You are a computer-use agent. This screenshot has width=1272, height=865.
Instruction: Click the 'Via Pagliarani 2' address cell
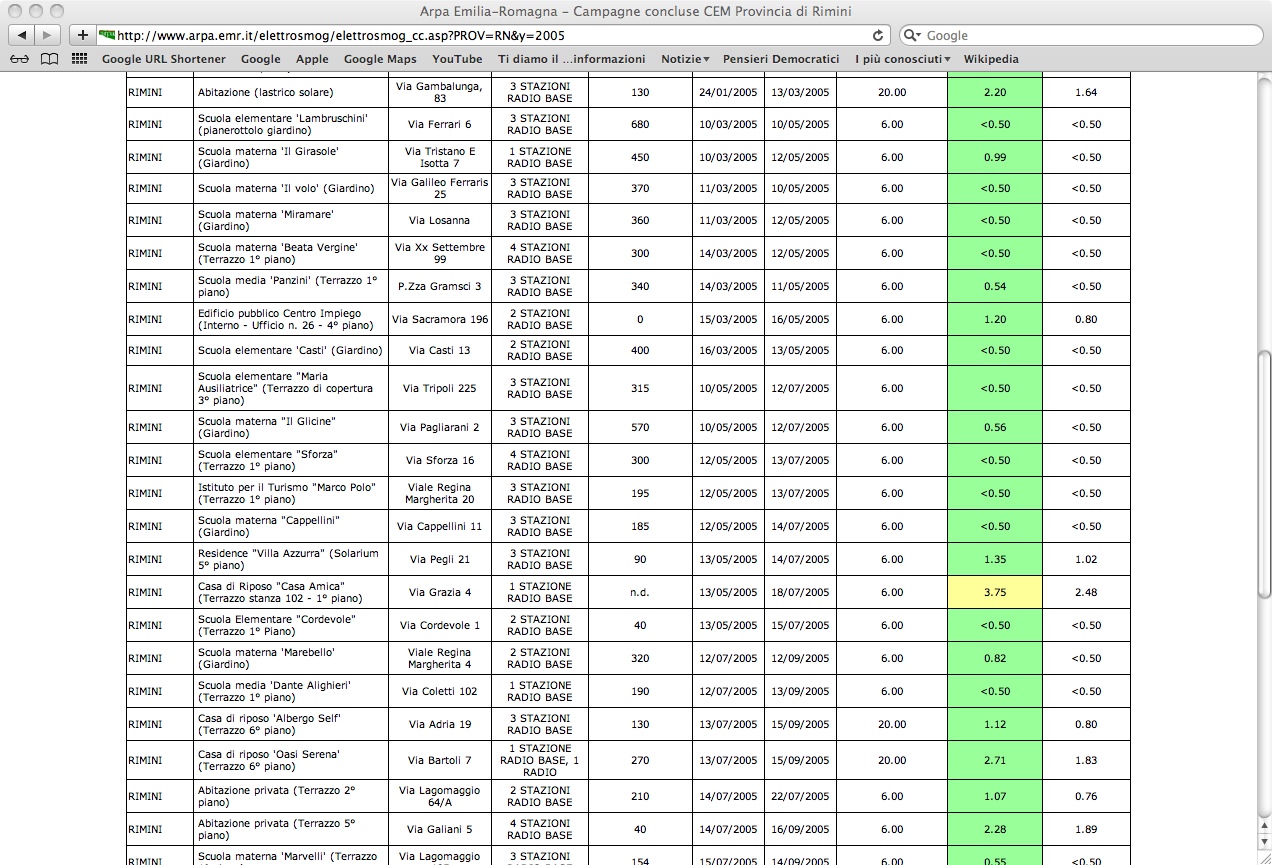[x=440, y=427]
